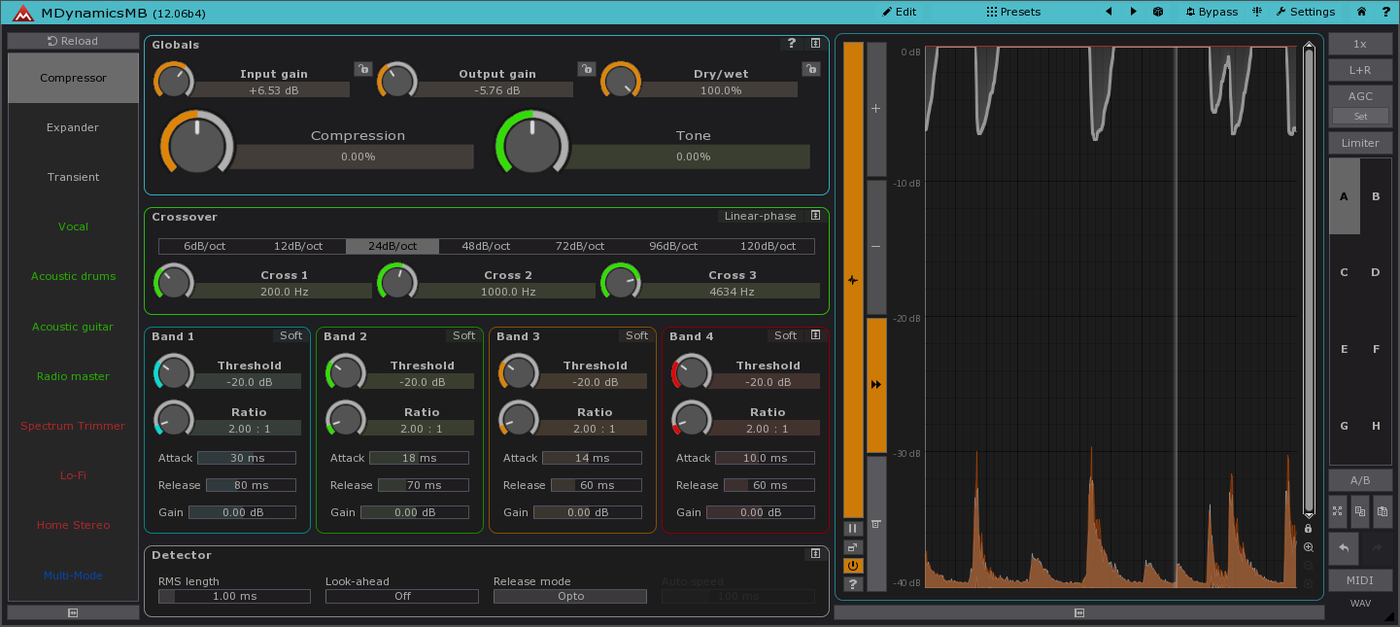The width and height of the screenshot is (1400, 627).
Task: Click the graph lock icon
Action: tap(1308, 528)
